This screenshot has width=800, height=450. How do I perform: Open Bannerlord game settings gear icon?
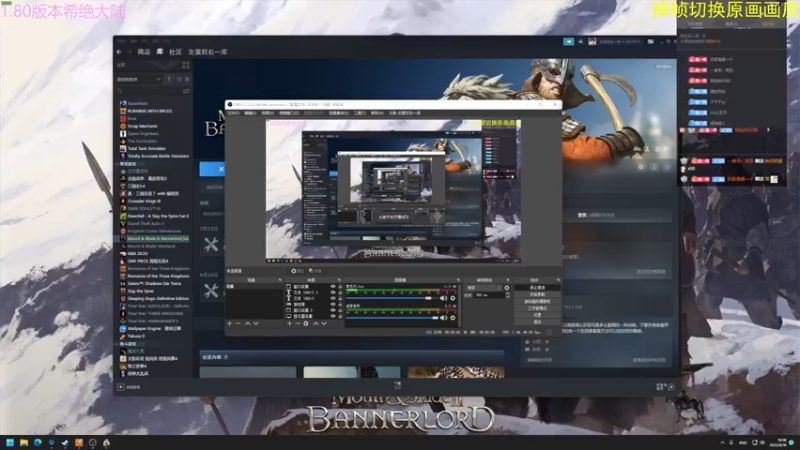(641, 167)
